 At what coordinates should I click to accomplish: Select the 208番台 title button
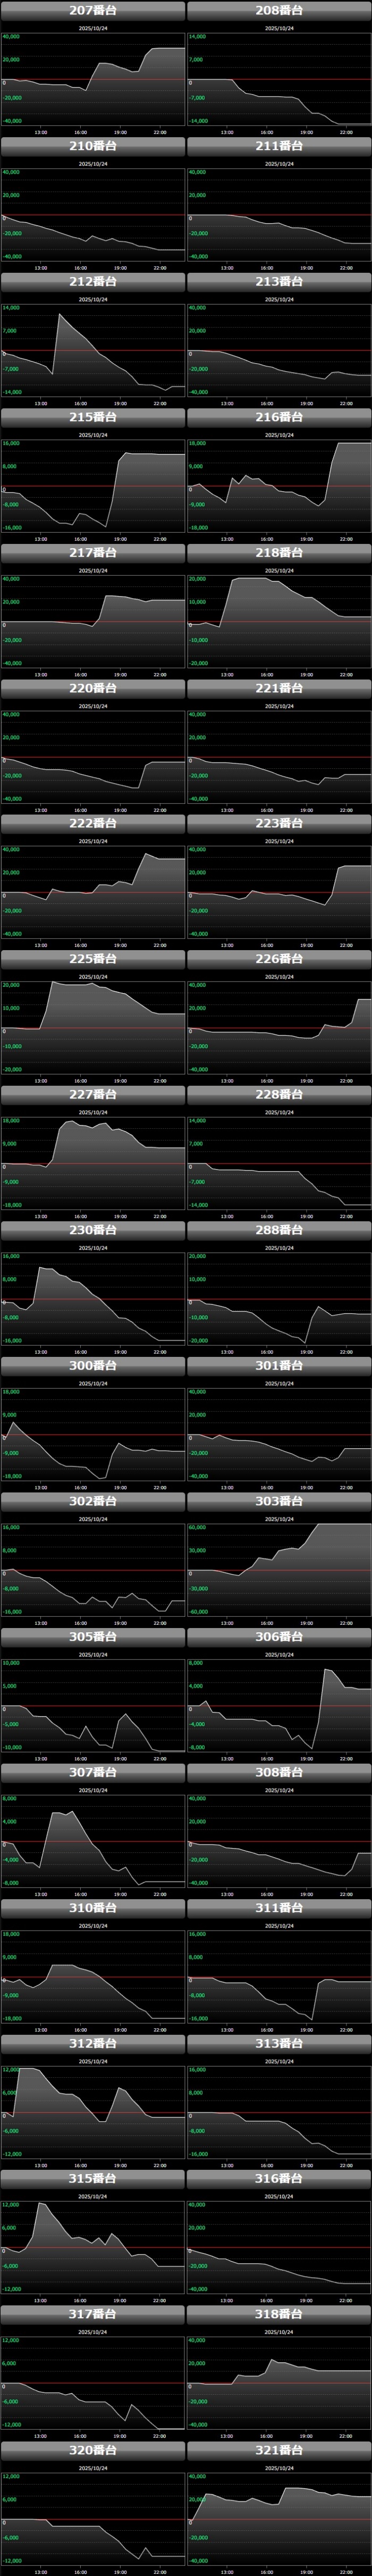tap(279, 10)
